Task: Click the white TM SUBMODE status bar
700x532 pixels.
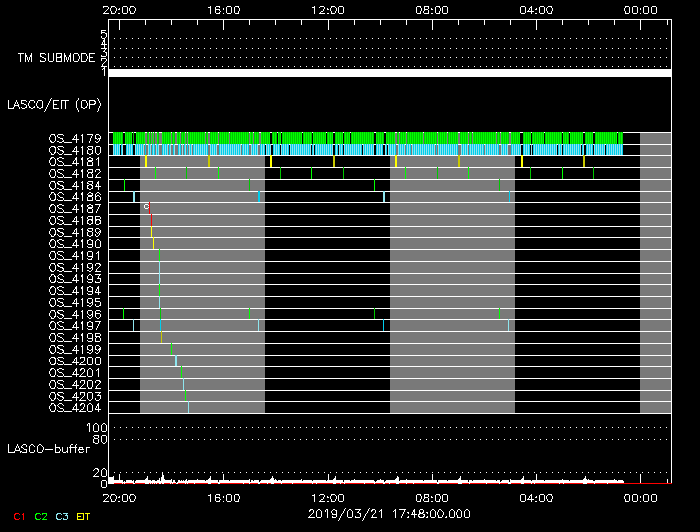Action: coord(389,73)
